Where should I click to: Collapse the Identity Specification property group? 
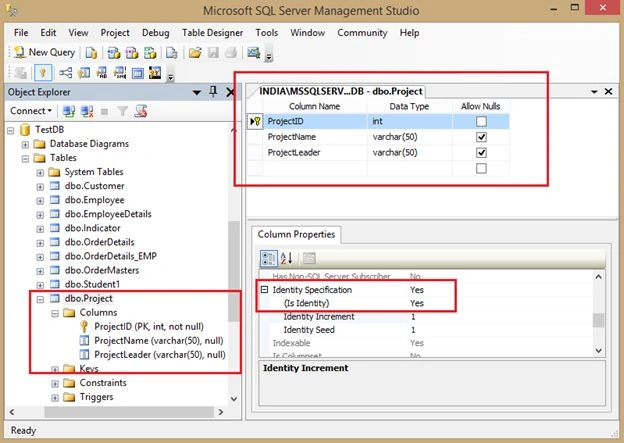tap(264, 289)
